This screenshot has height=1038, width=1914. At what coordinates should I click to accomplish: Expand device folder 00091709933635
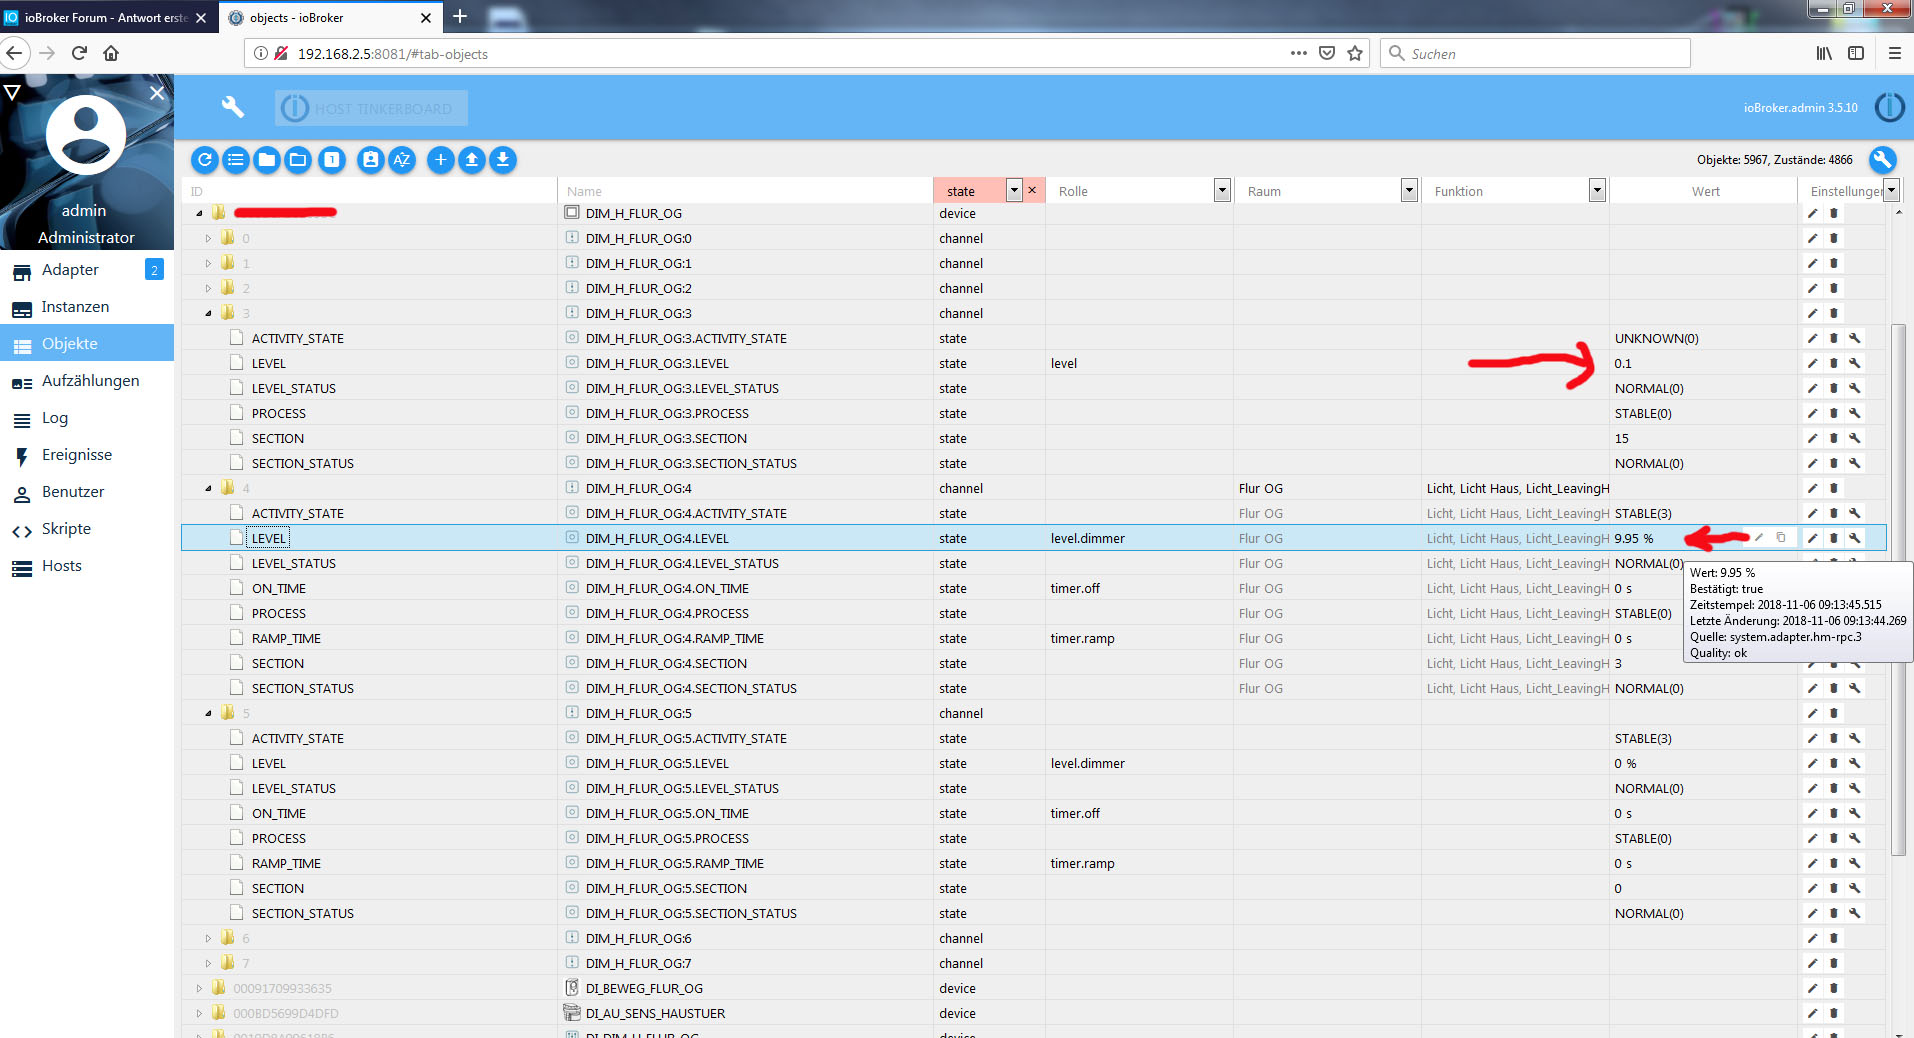tap(199, 989)
